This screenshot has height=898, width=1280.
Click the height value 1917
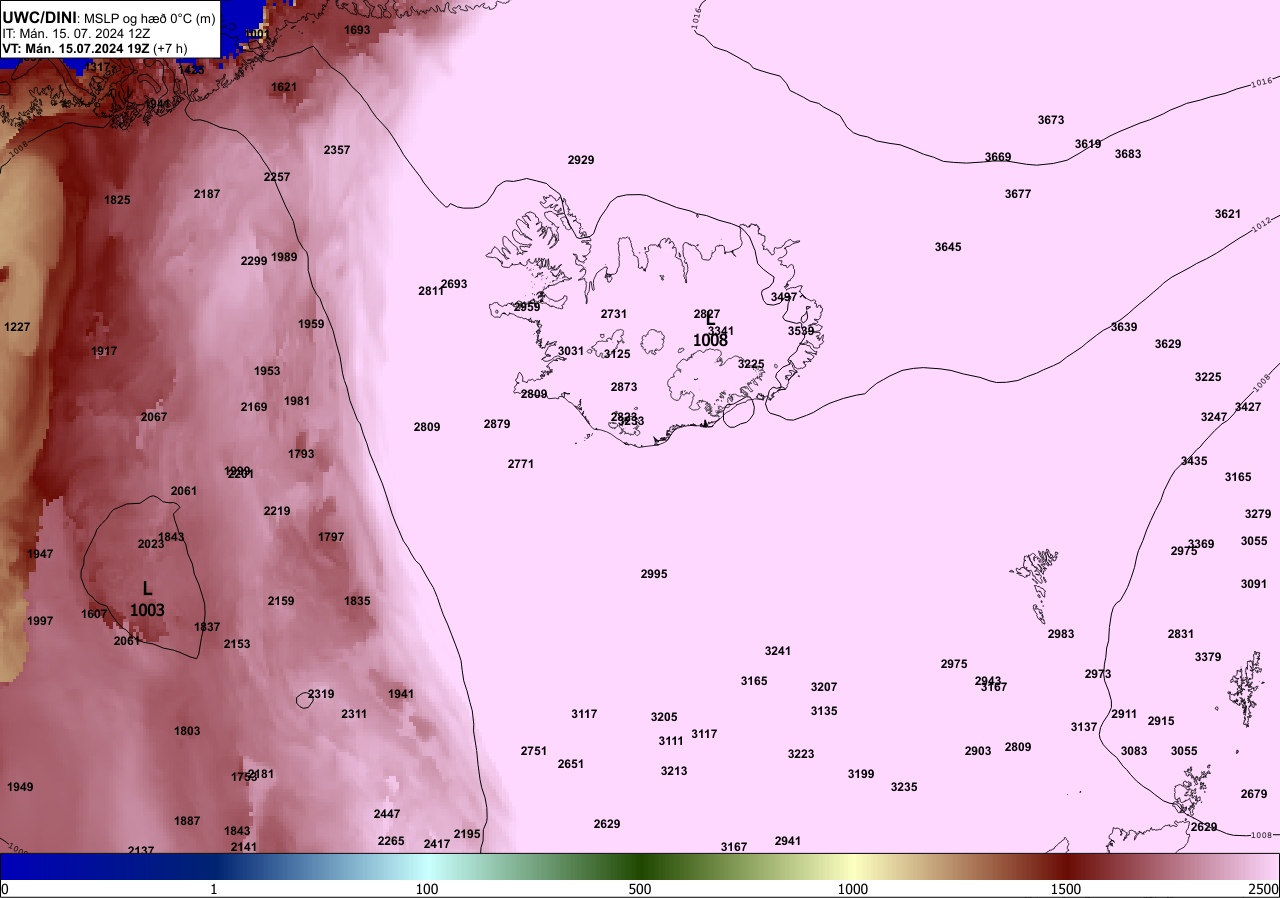104,351
